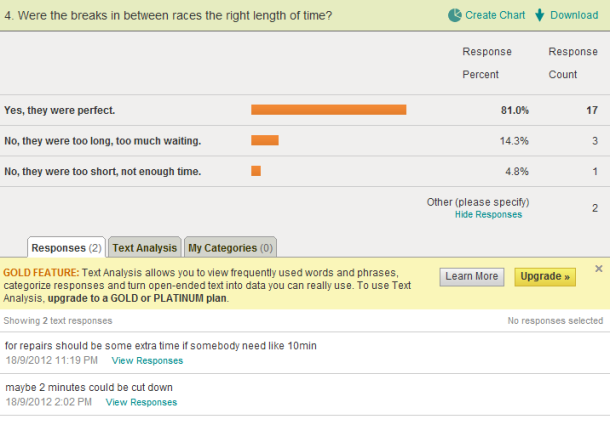The width and height of the screenshot is (610, 425).
Task: Click the small orange bar for 'too short' answer
Action: tap(256, 172)
